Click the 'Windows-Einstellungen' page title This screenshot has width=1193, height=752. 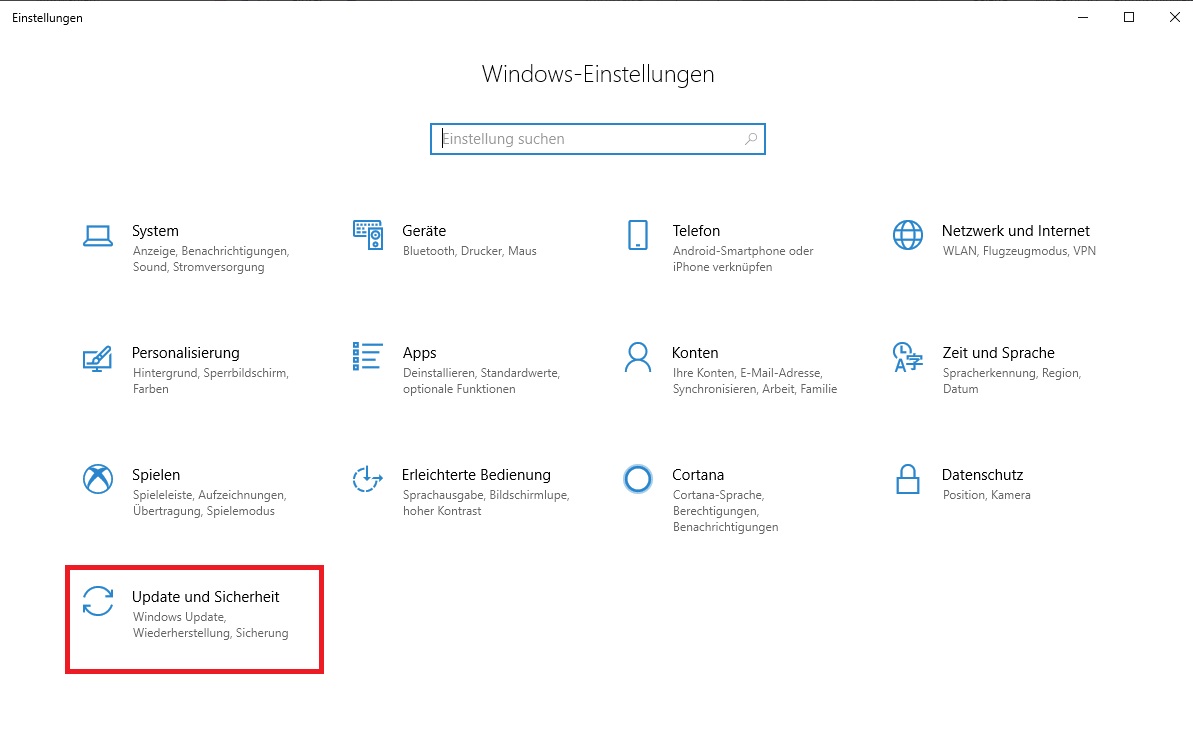(x=598, y=74)
